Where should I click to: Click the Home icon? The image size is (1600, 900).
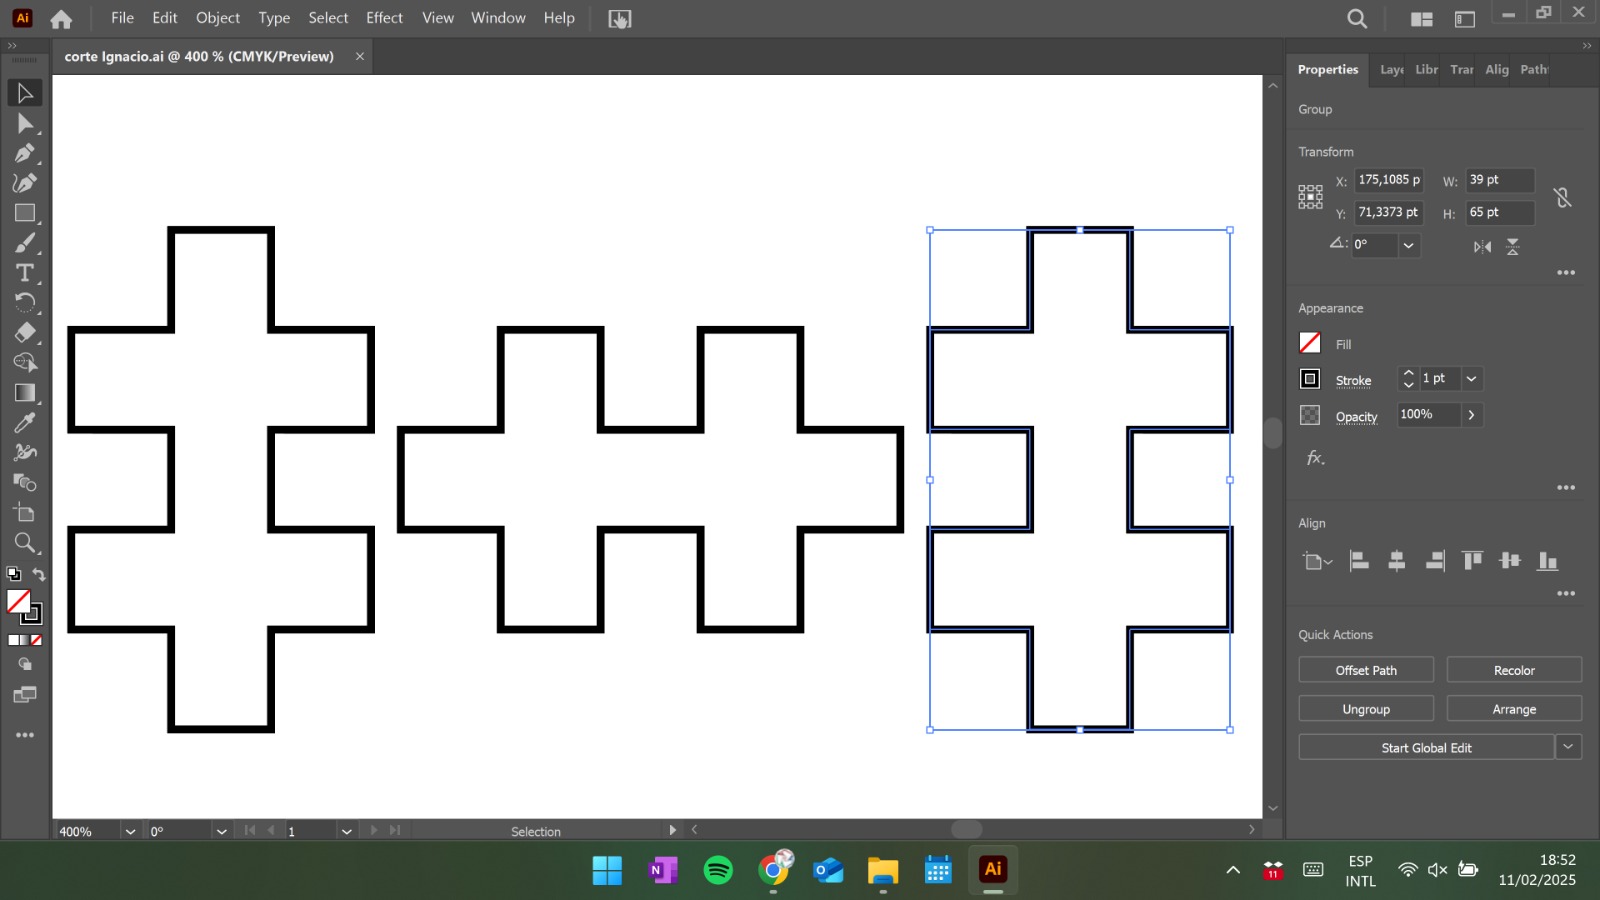(61, 19)
